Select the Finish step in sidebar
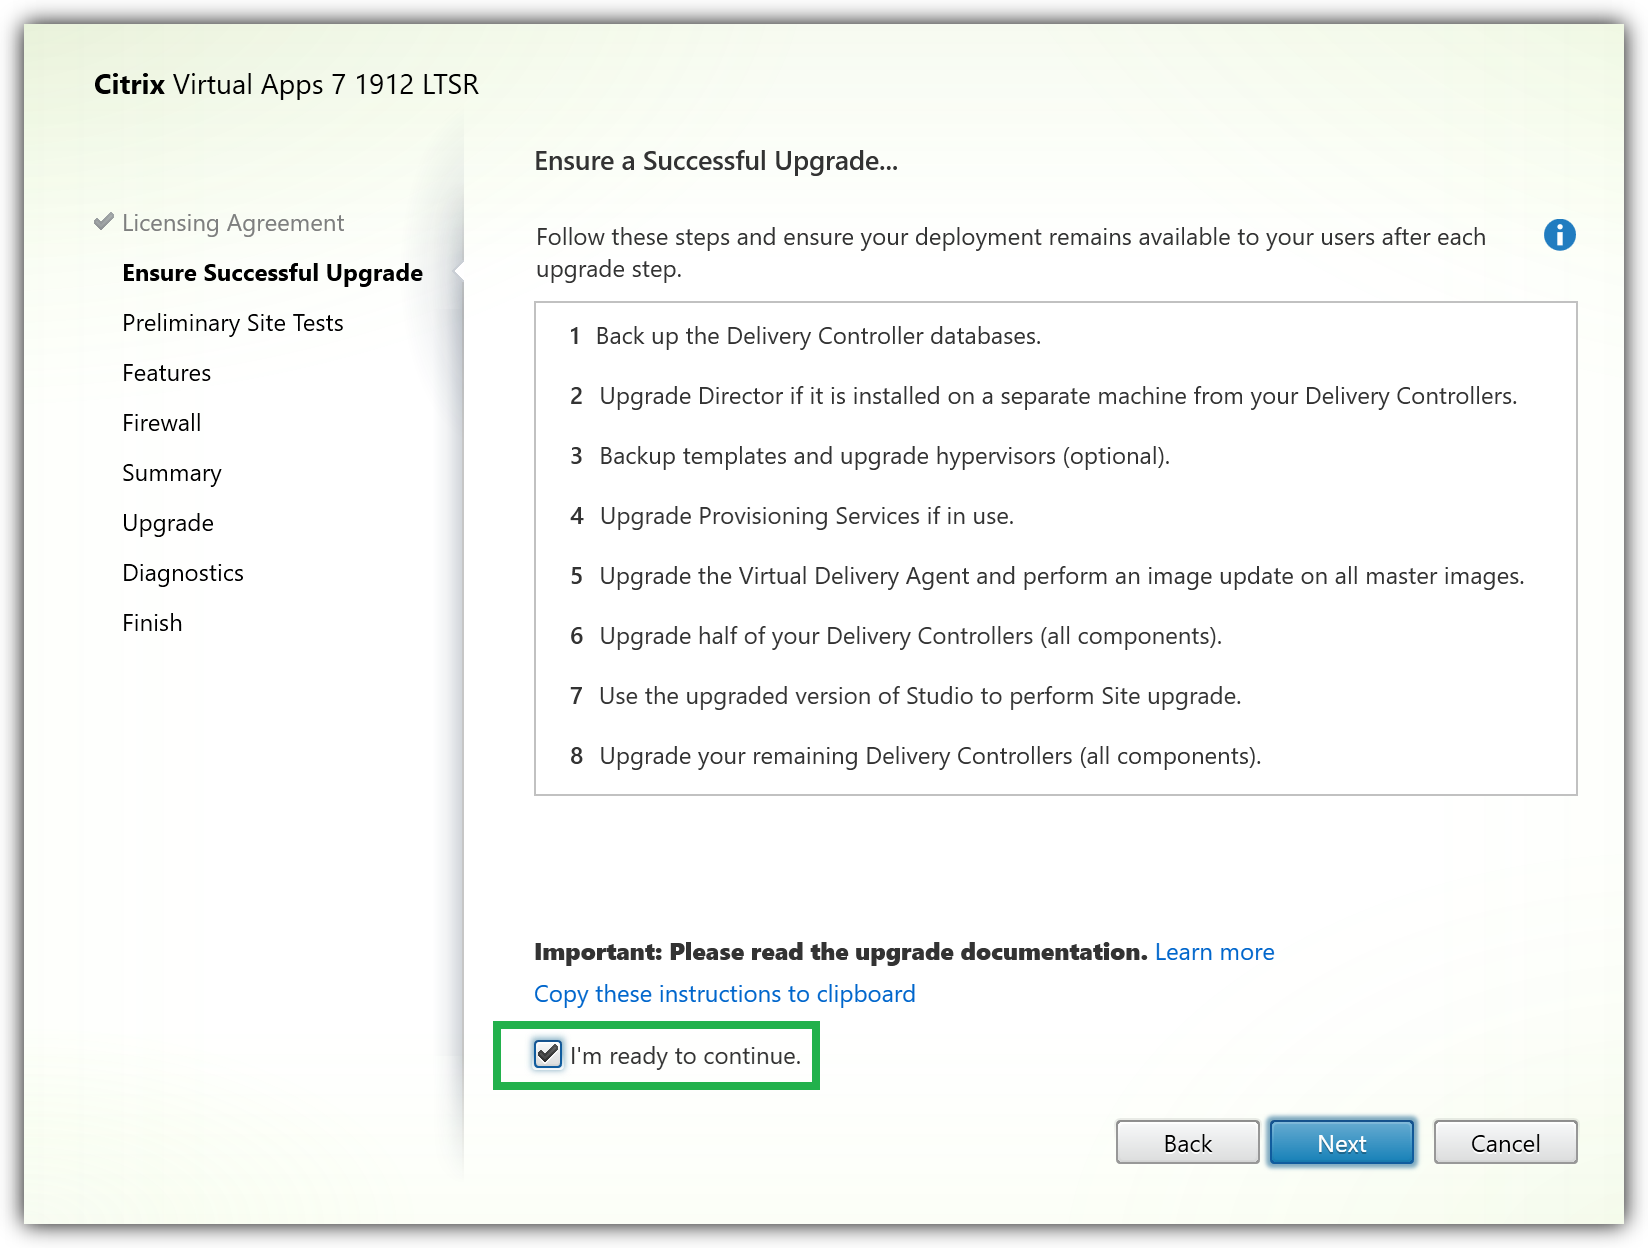The height and width of the screenshot is (1248, 1648). [x=152, y=623]
